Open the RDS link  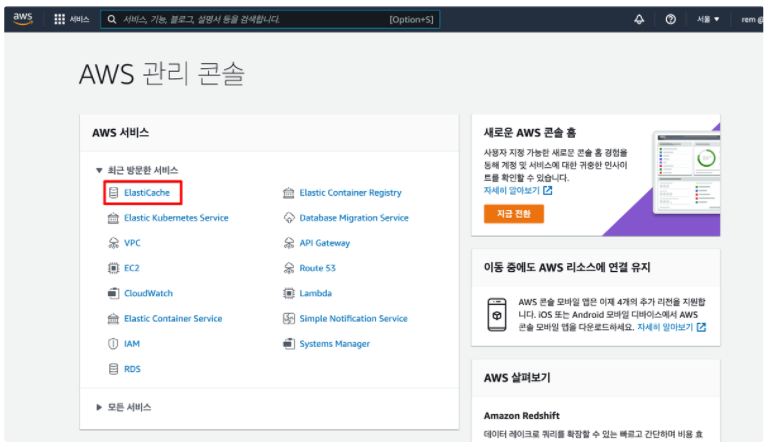[x=132, y=369]
